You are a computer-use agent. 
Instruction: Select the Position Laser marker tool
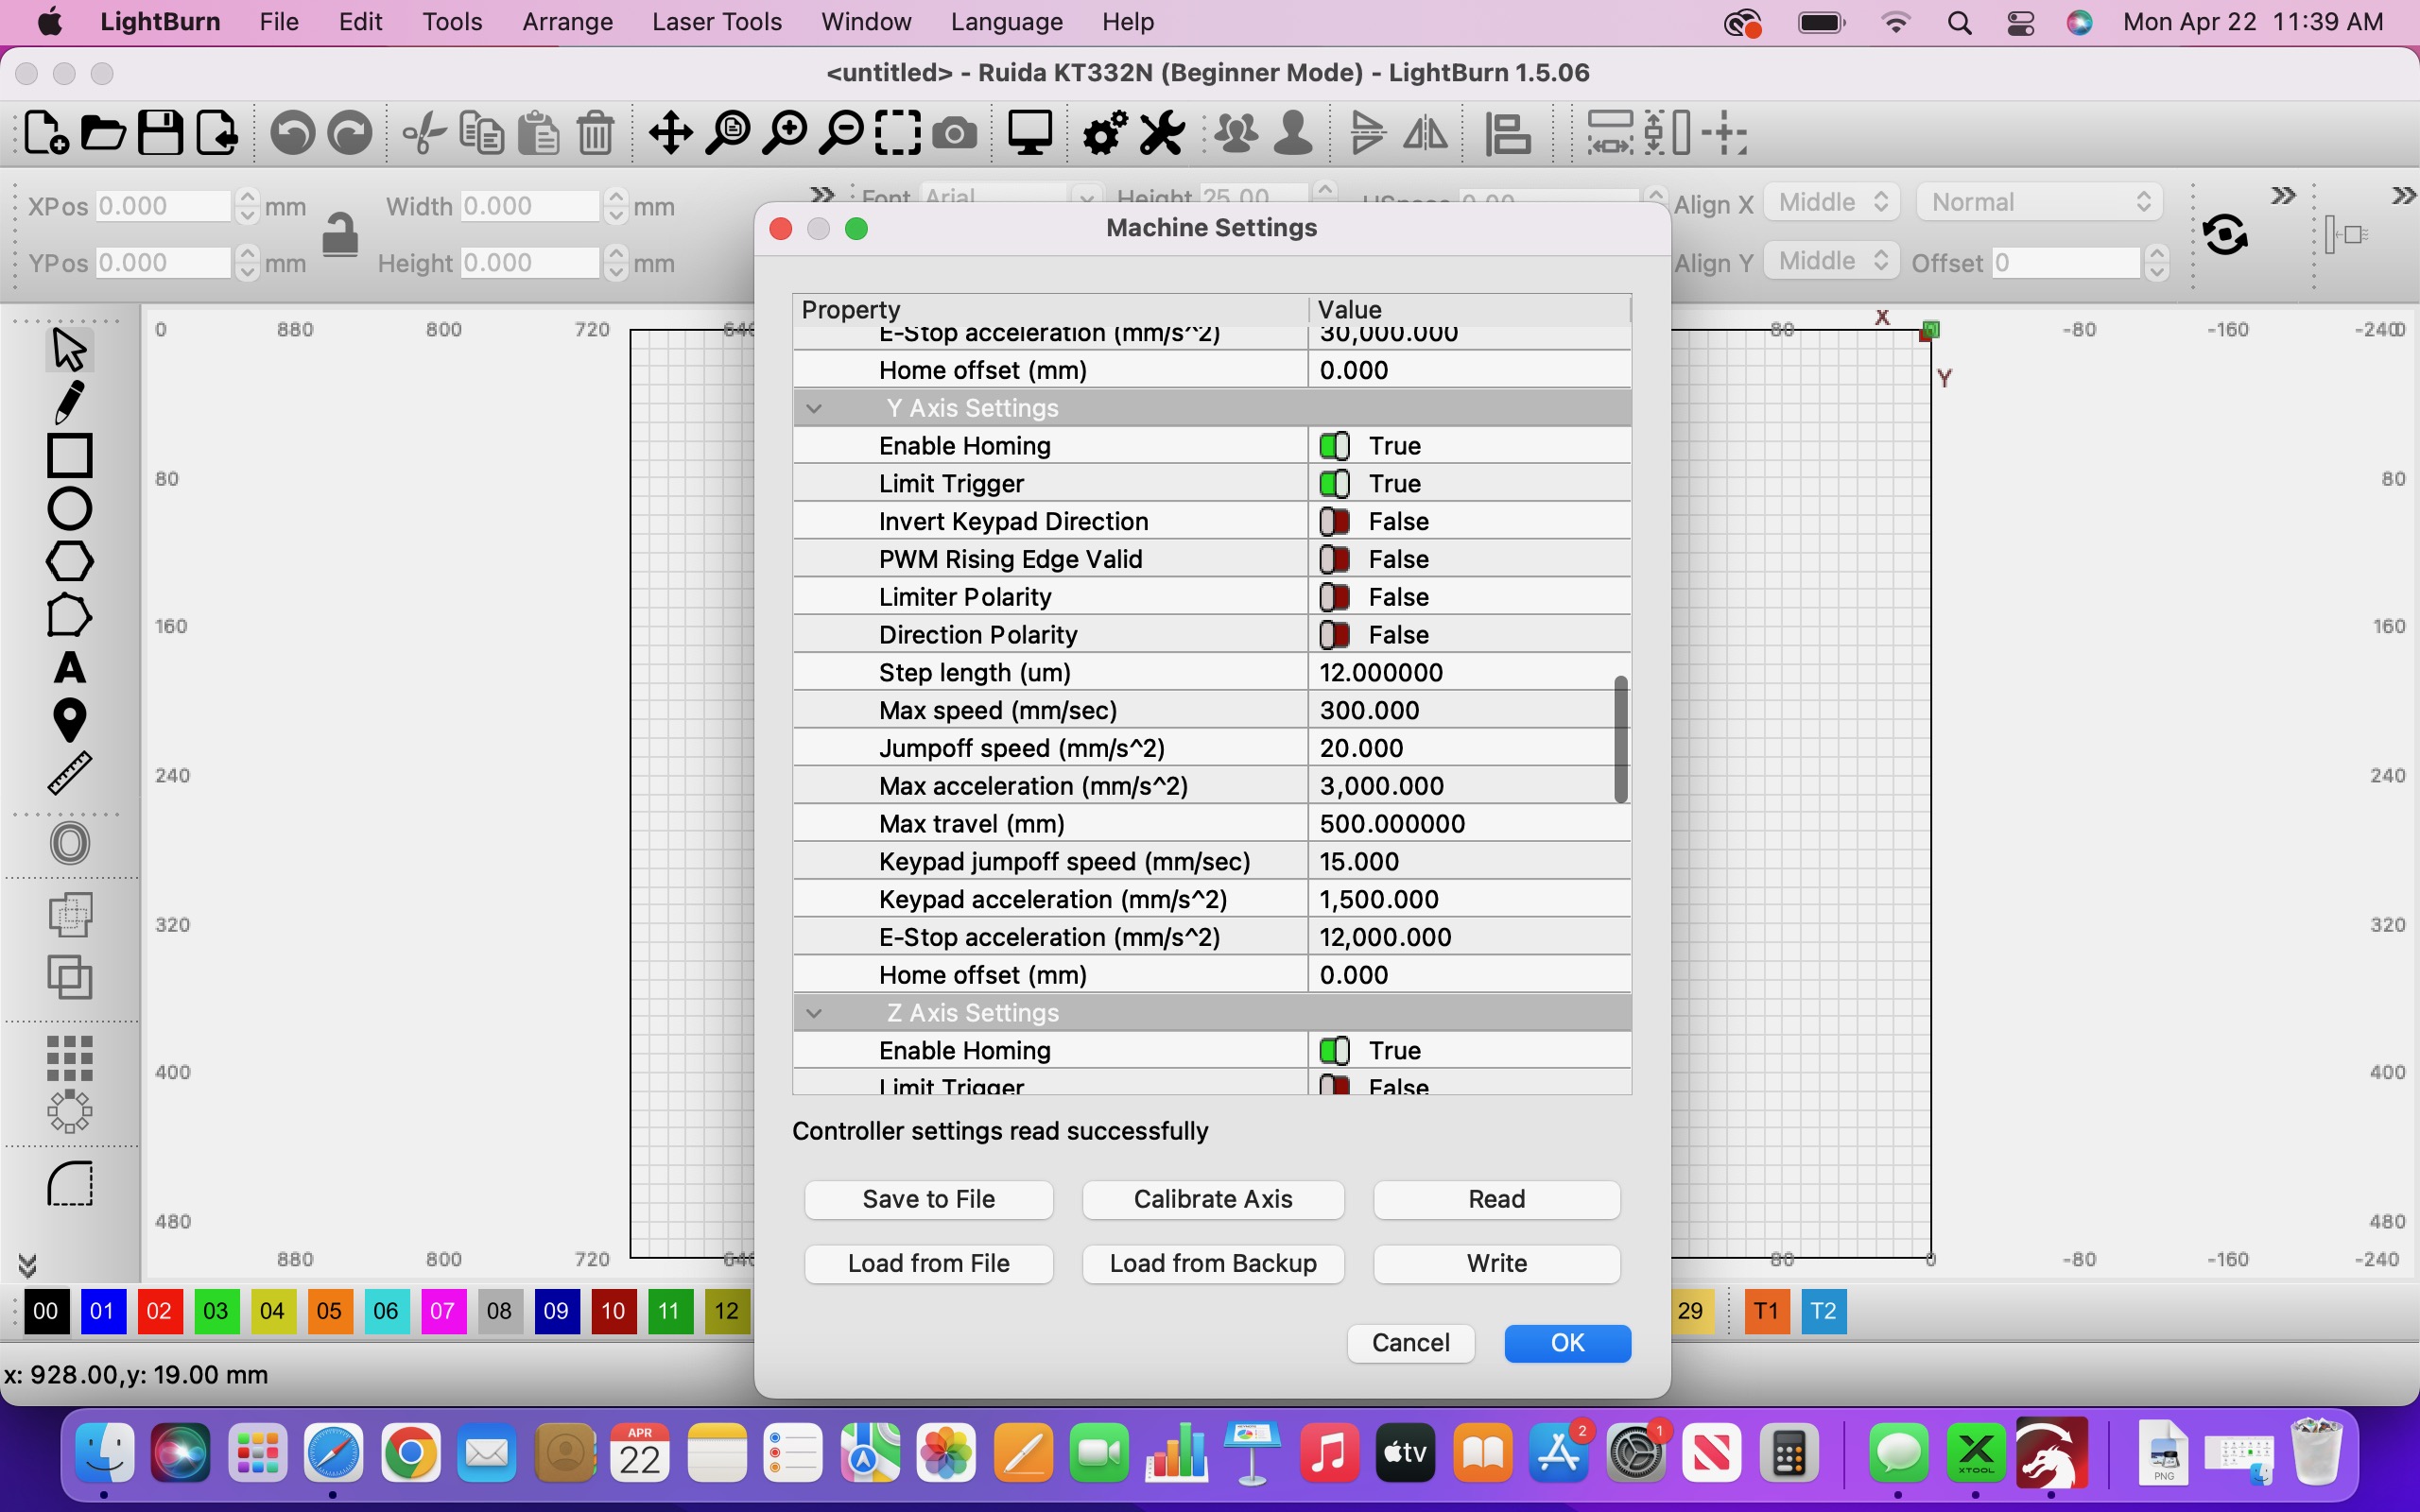[x=69, y=720]
